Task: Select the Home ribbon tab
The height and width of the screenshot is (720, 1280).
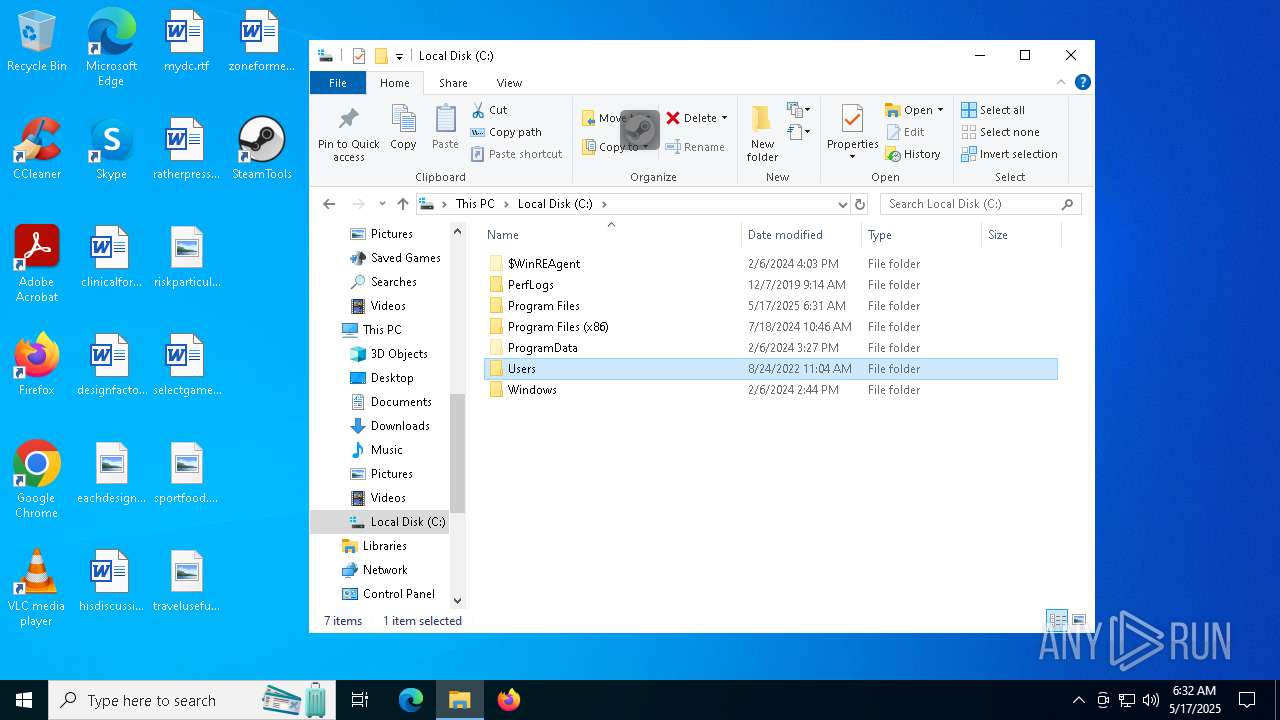Action: point(395,83)
